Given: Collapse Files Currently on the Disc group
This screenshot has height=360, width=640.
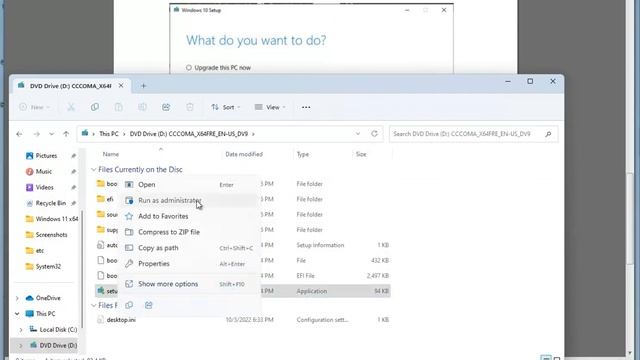Looking at the screenshot, I should pyautogui.click(x=93, y=169).
